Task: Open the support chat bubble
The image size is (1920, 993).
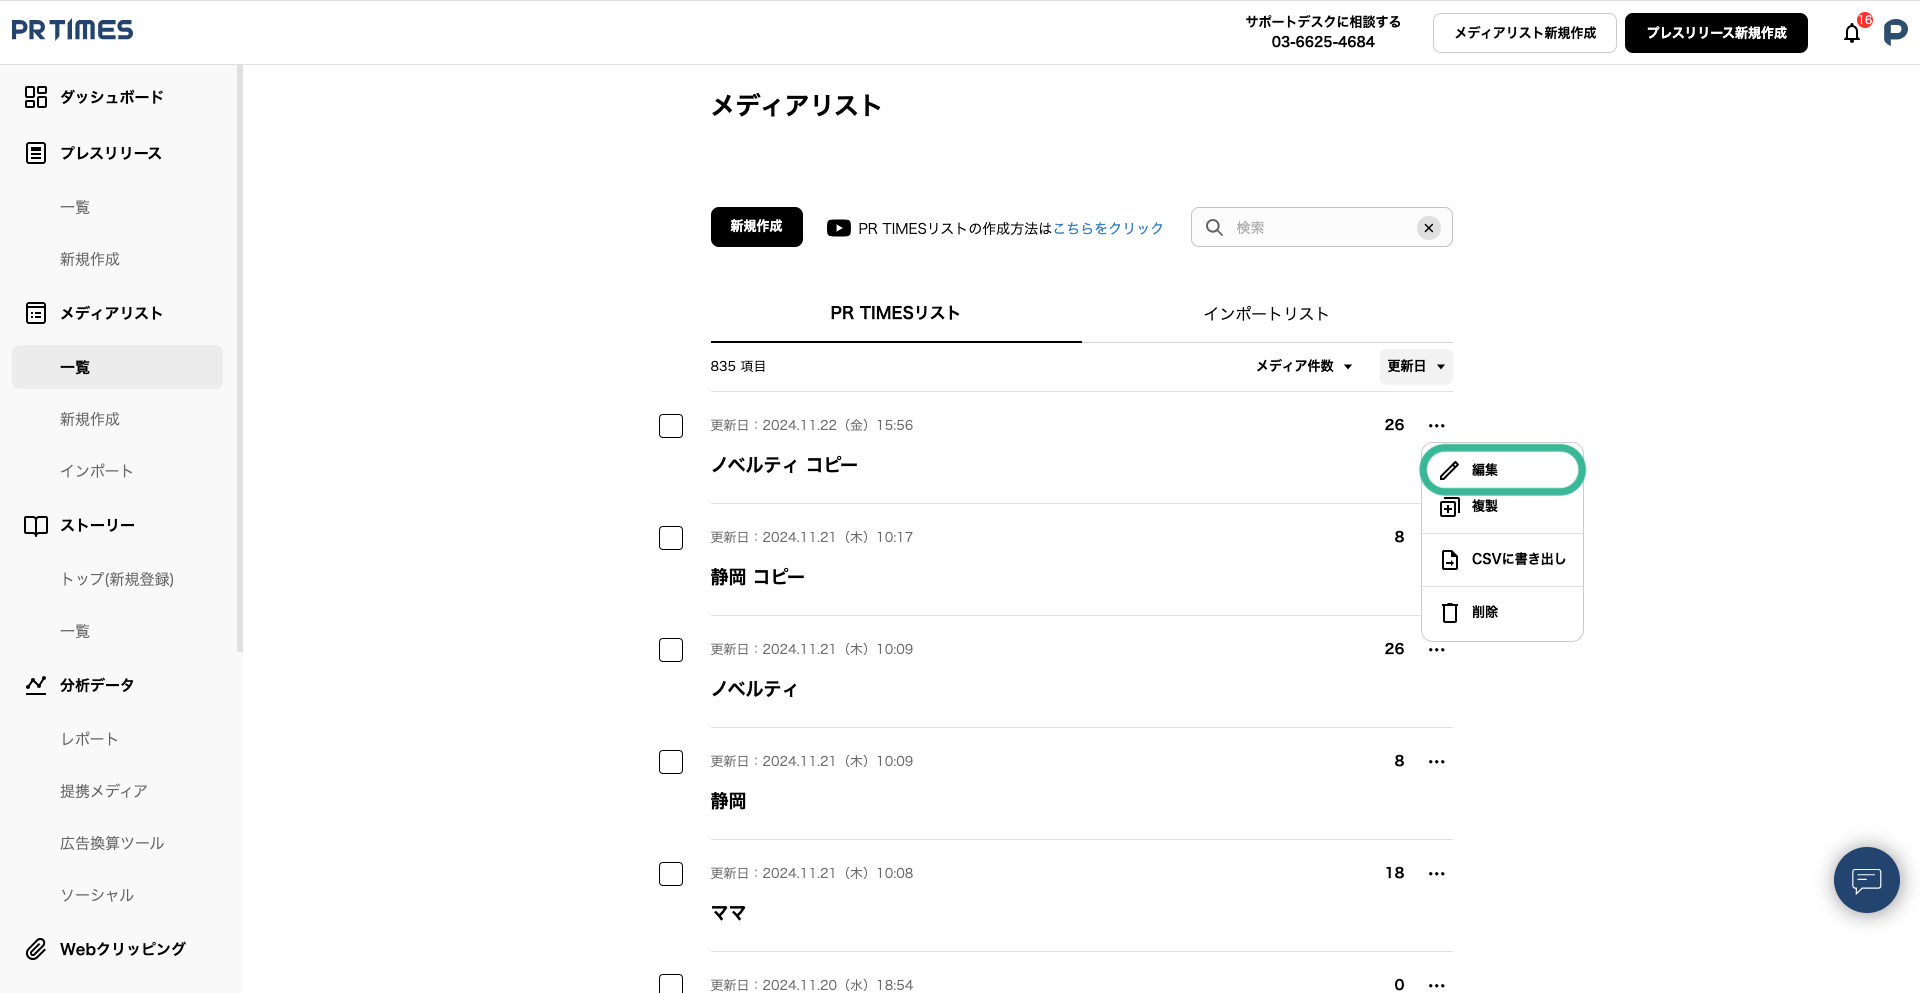Action: tap(1866, 880)
